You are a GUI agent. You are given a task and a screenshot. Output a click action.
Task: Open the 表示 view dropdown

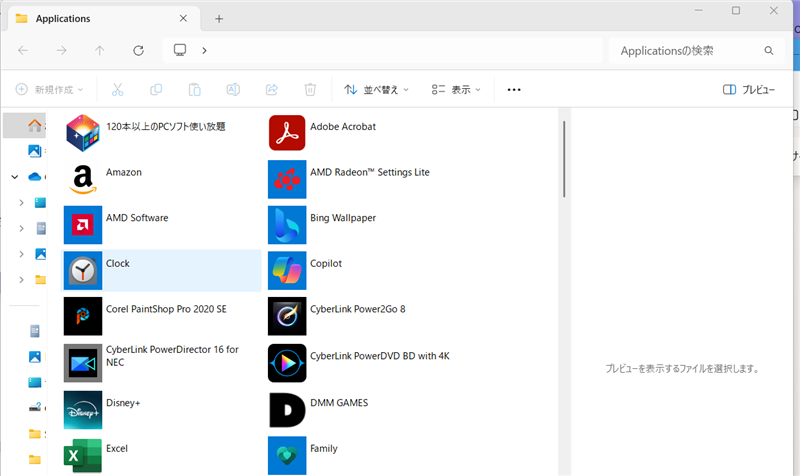tap(456, 90)
